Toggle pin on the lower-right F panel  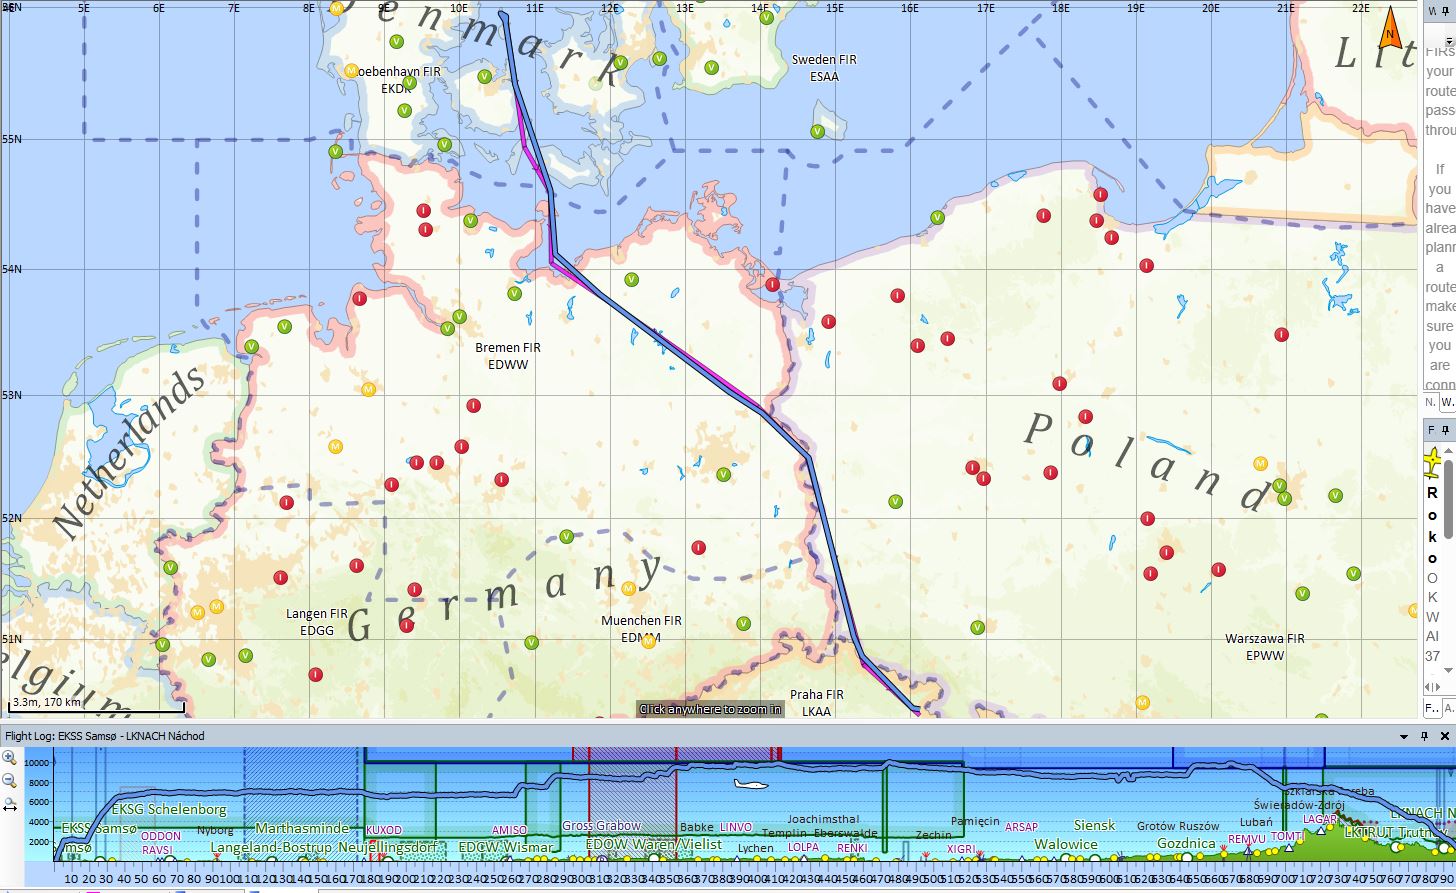[1447, 430]
